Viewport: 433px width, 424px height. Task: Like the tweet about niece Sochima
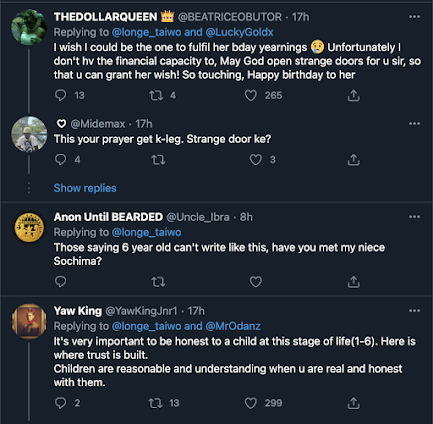point(256,282)
